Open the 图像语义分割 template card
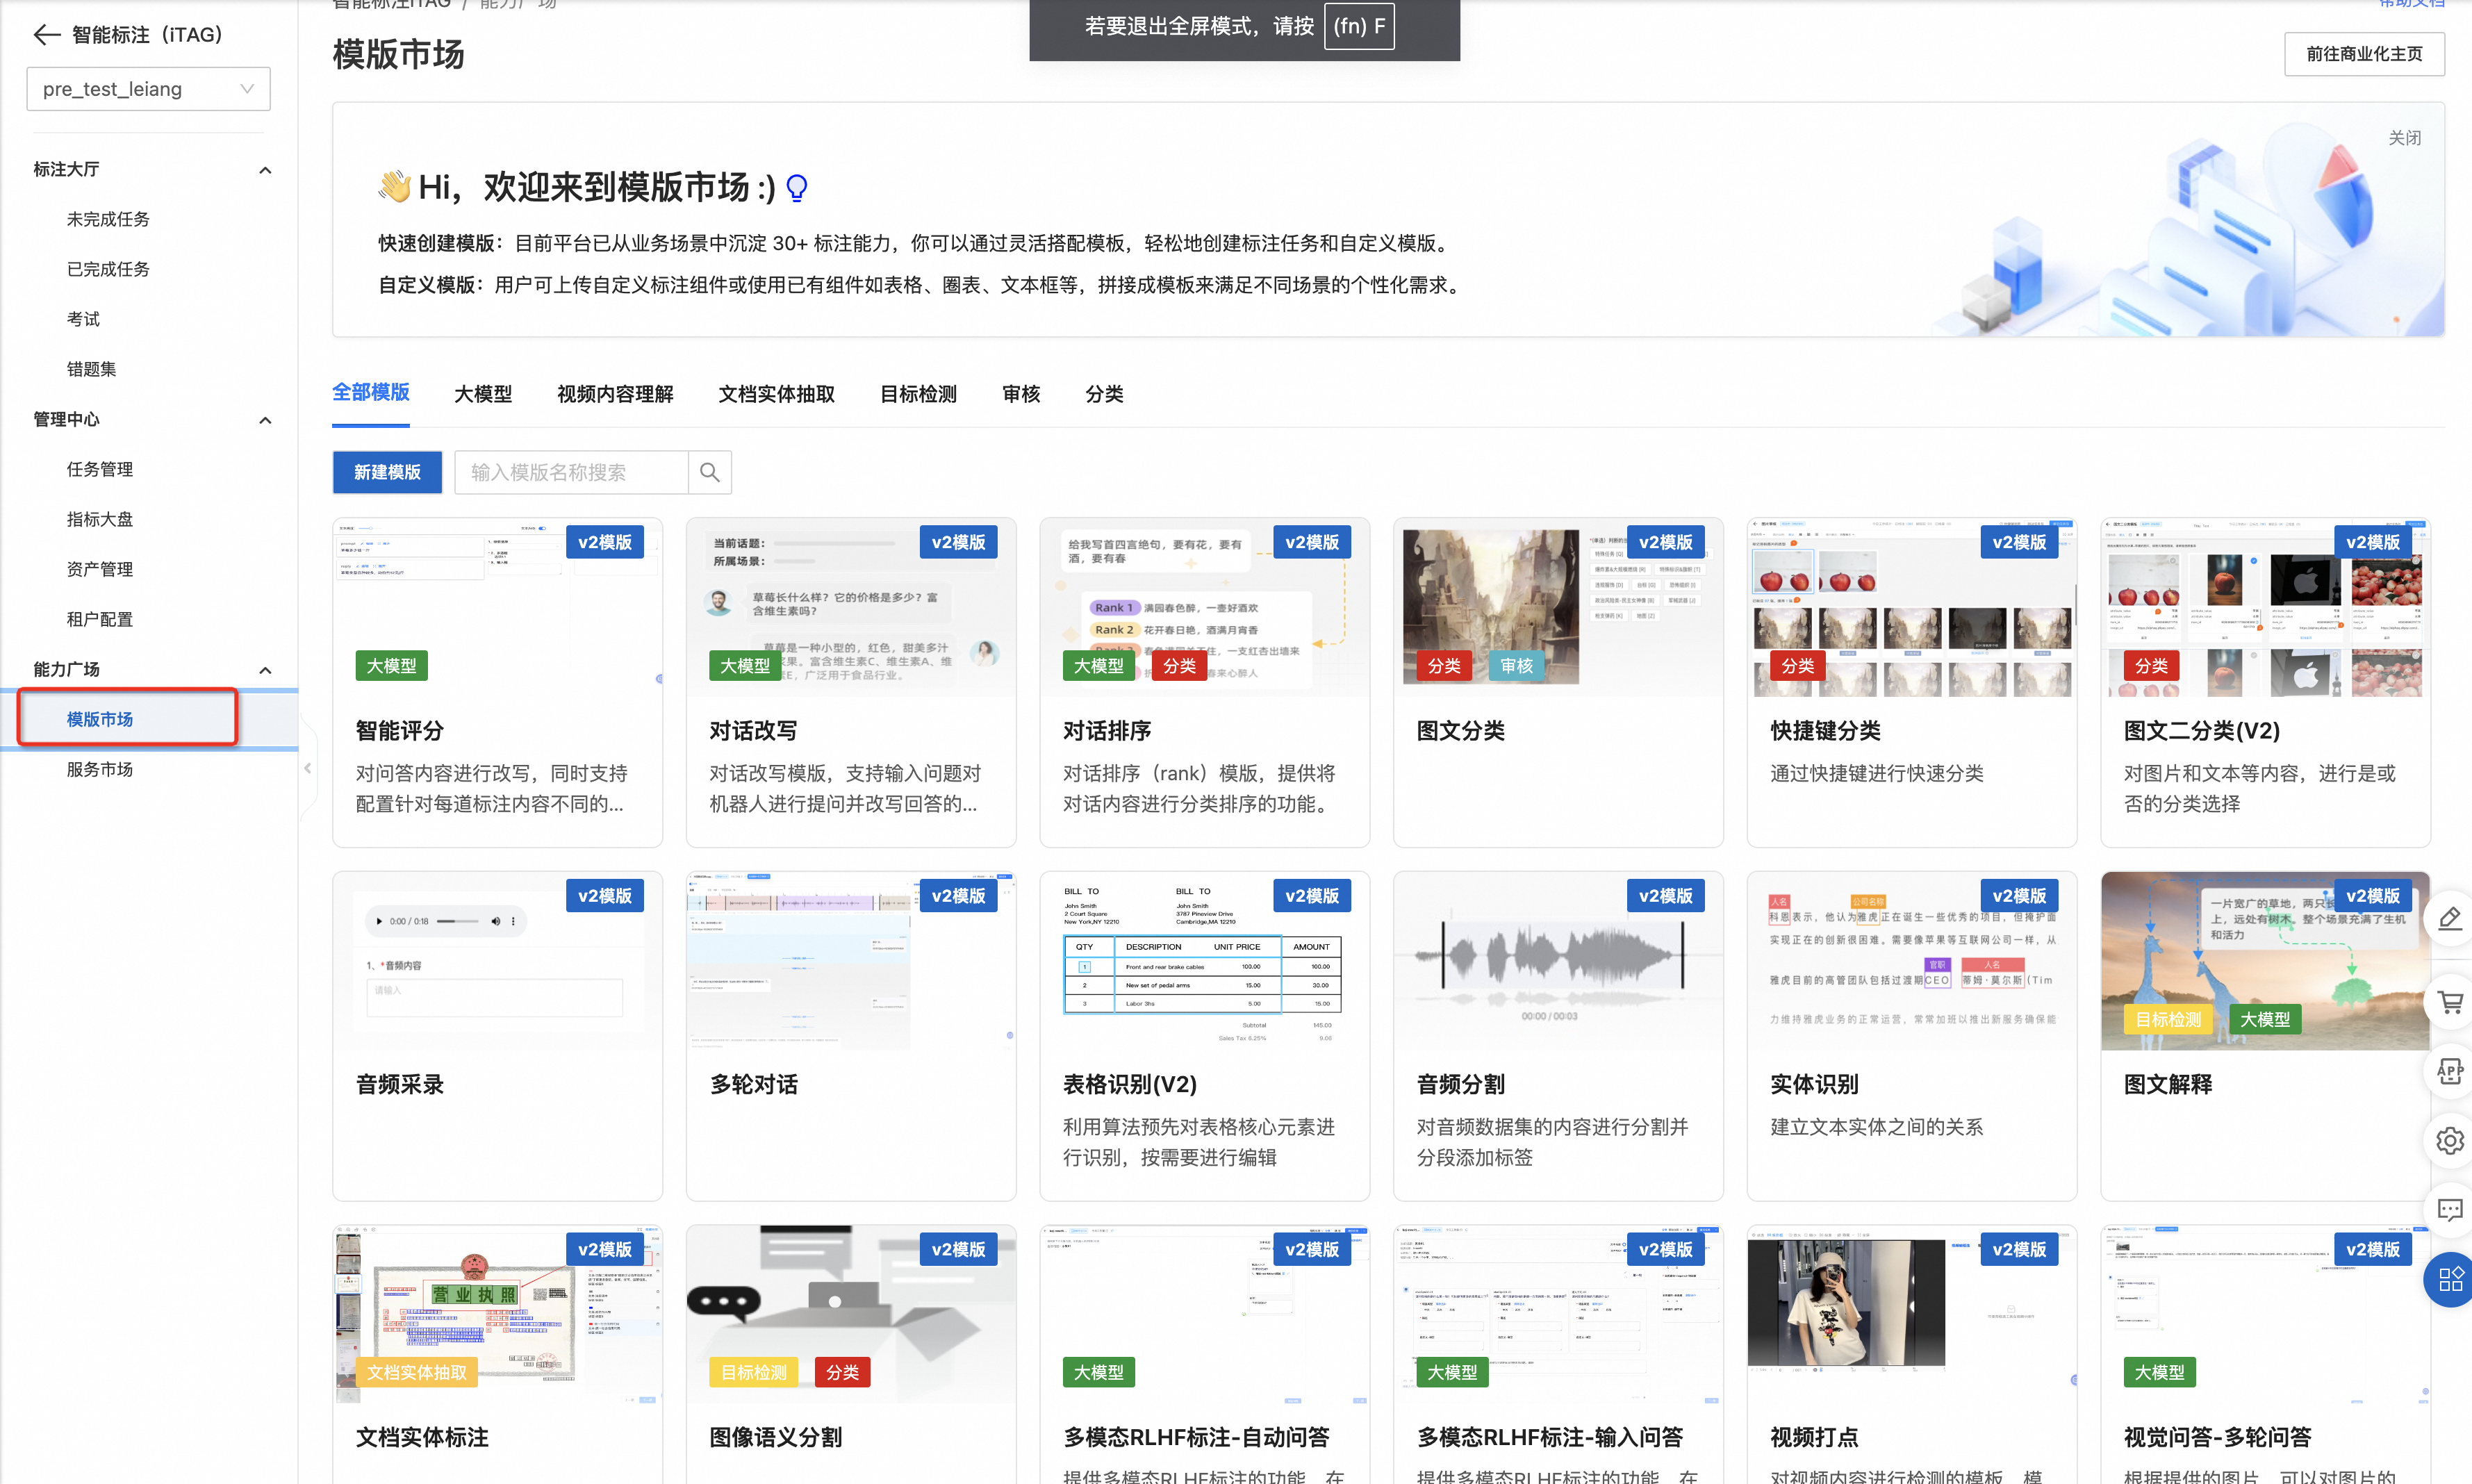The height and width of the screenshot is (1484, 2472). click(851, 1355)
